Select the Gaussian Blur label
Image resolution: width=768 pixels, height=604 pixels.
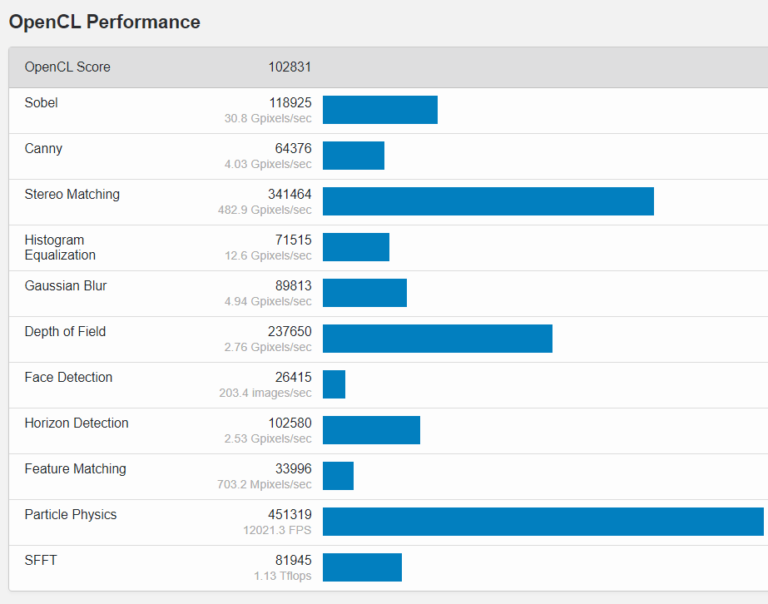click(x=66, y=286)
